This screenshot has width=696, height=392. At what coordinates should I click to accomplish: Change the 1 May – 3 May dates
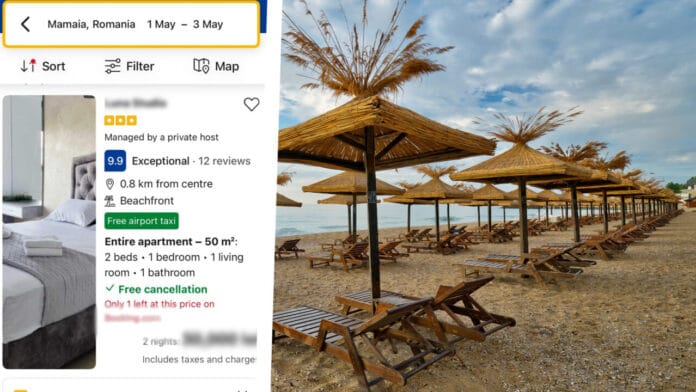(185, 24)
